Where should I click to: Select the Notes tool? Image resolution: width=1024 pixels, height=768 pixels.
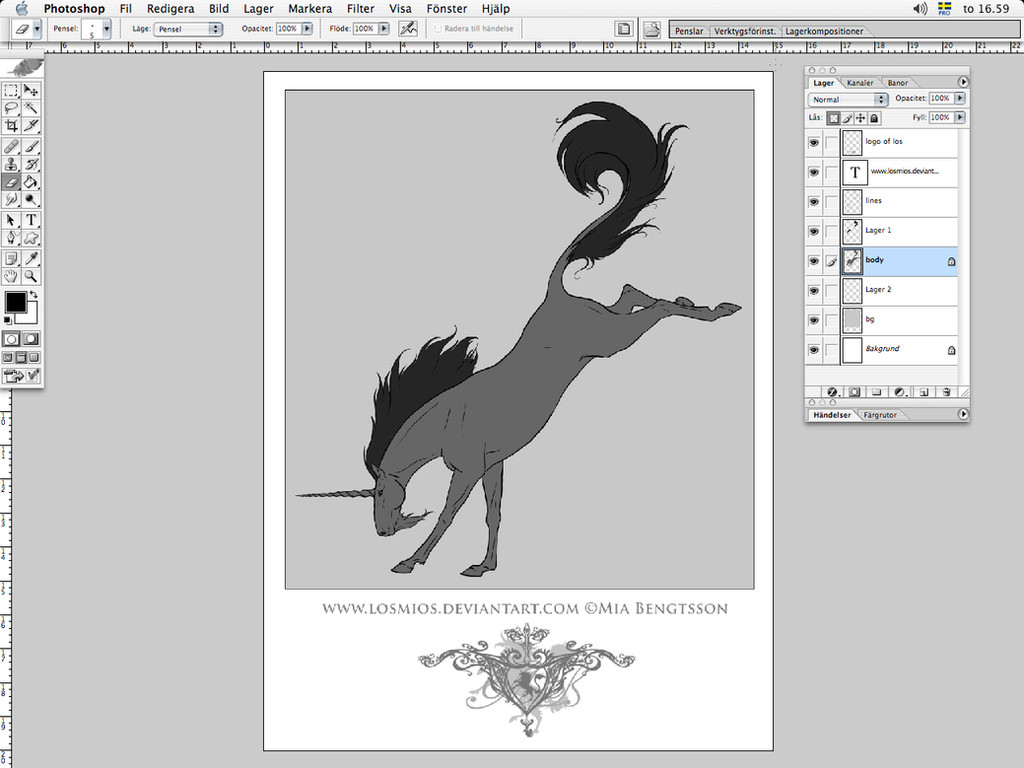click(x=11, y=259)
